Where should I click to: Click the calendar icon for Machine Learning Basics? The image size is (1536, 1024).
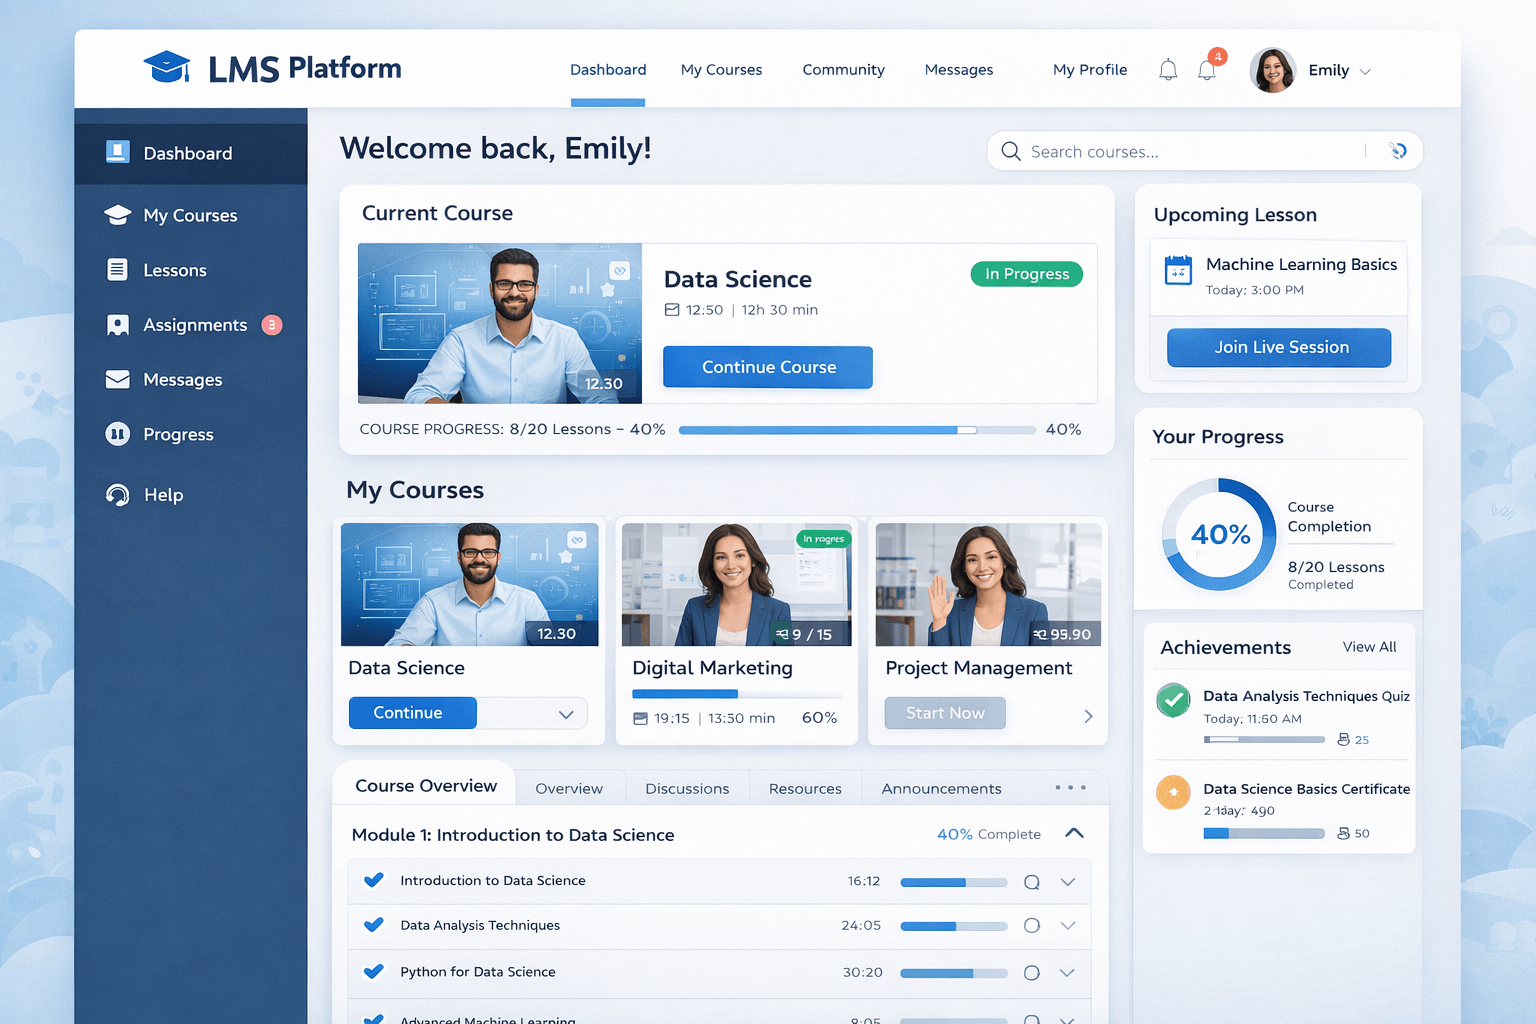coord(1178,271)
